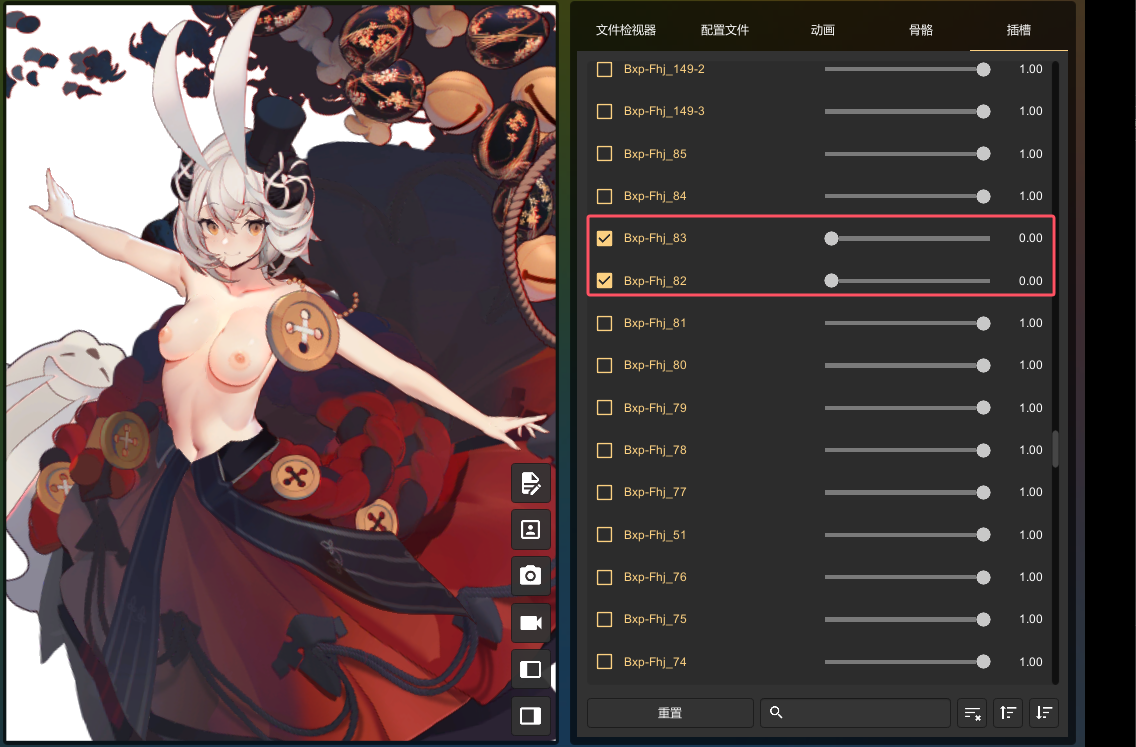Uncheck the Bxp-Fhj_83 checkbox
The width and height of the screenshot is (1136, 747).
[604, 238]
